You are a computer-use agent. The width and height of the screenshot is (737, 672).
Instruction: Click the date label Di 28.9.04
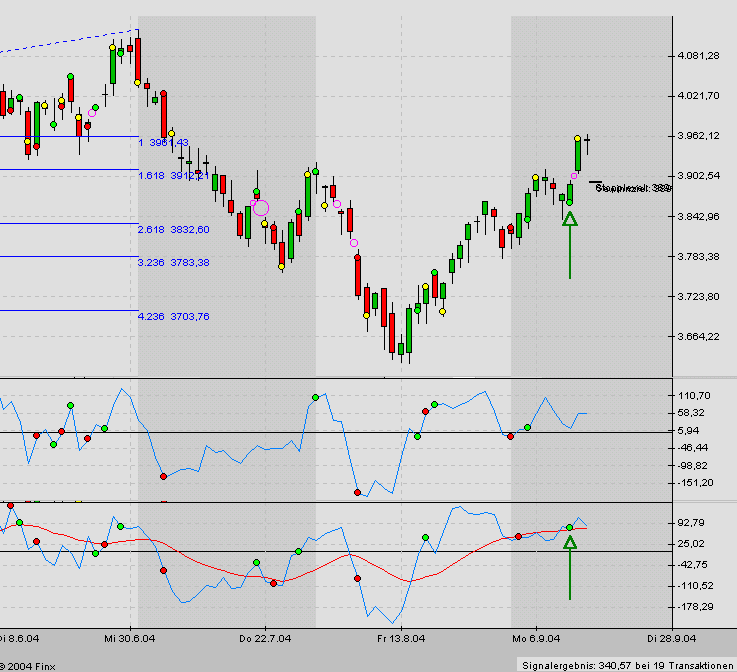[672, 639]
